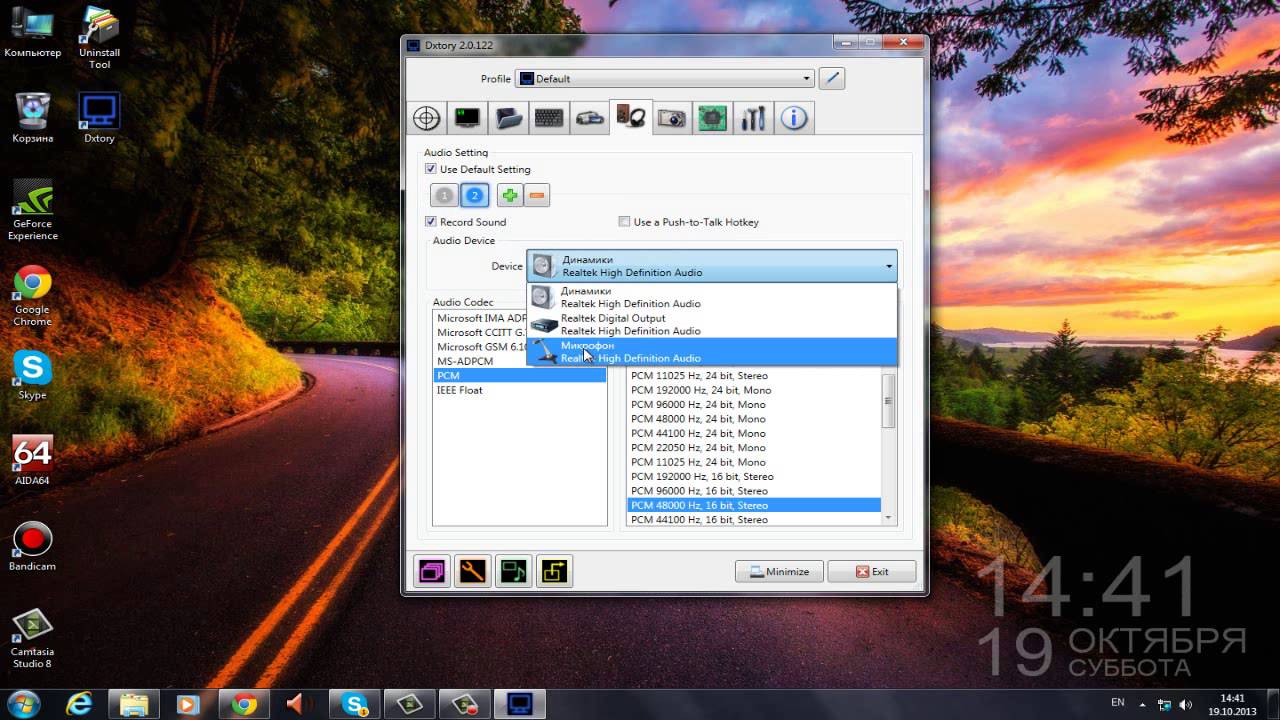Open the photo camera screenshot tab
The width and height of the screenshot is (1280, 720).
click(x=672, y=118)
